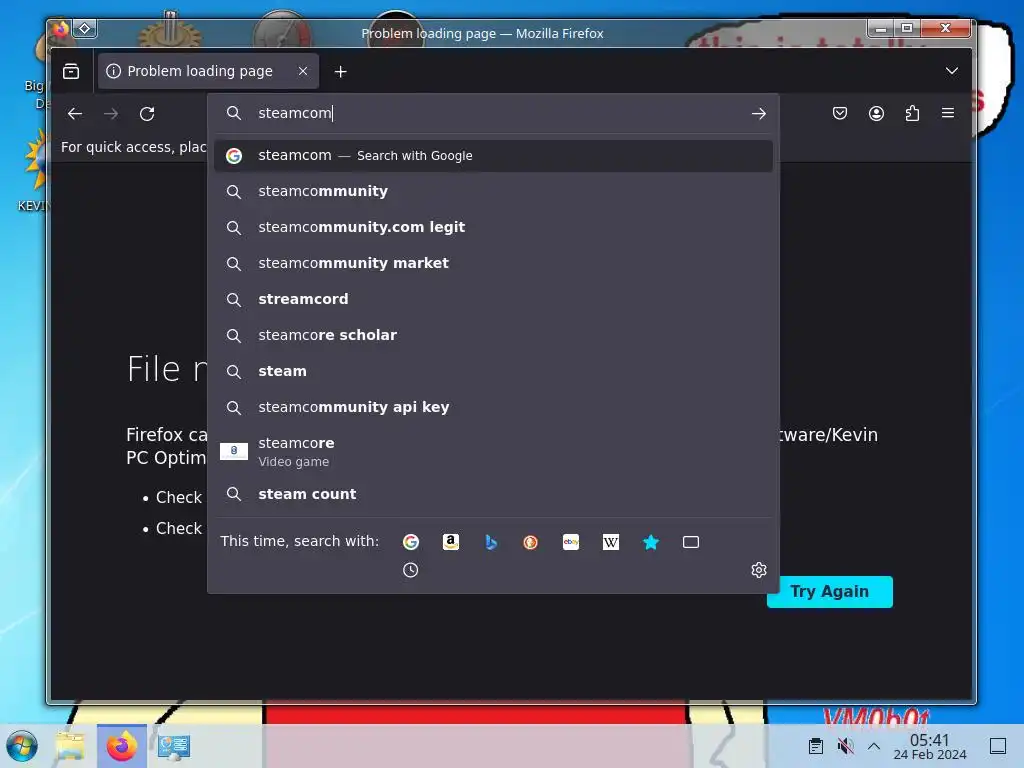Screen dimensions: 1024x768
Task: Search open tabs with tab icon
Action: pos(691,542)
